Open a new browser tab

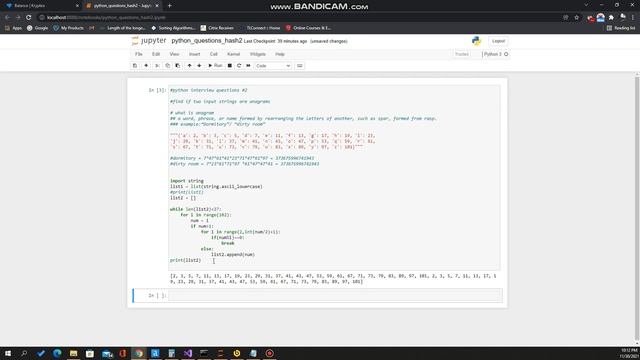169,6
